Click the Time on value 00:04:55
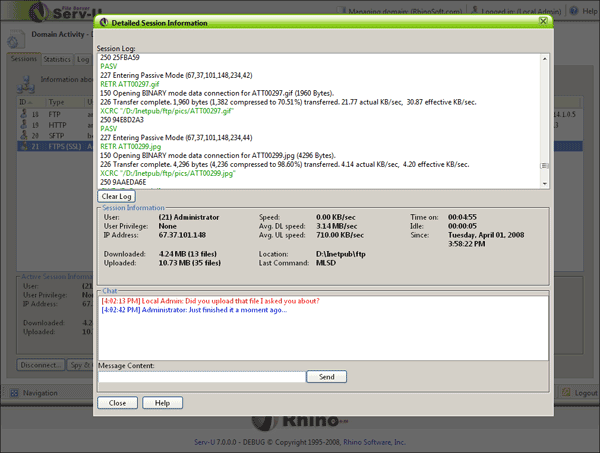 click(462, 217)
